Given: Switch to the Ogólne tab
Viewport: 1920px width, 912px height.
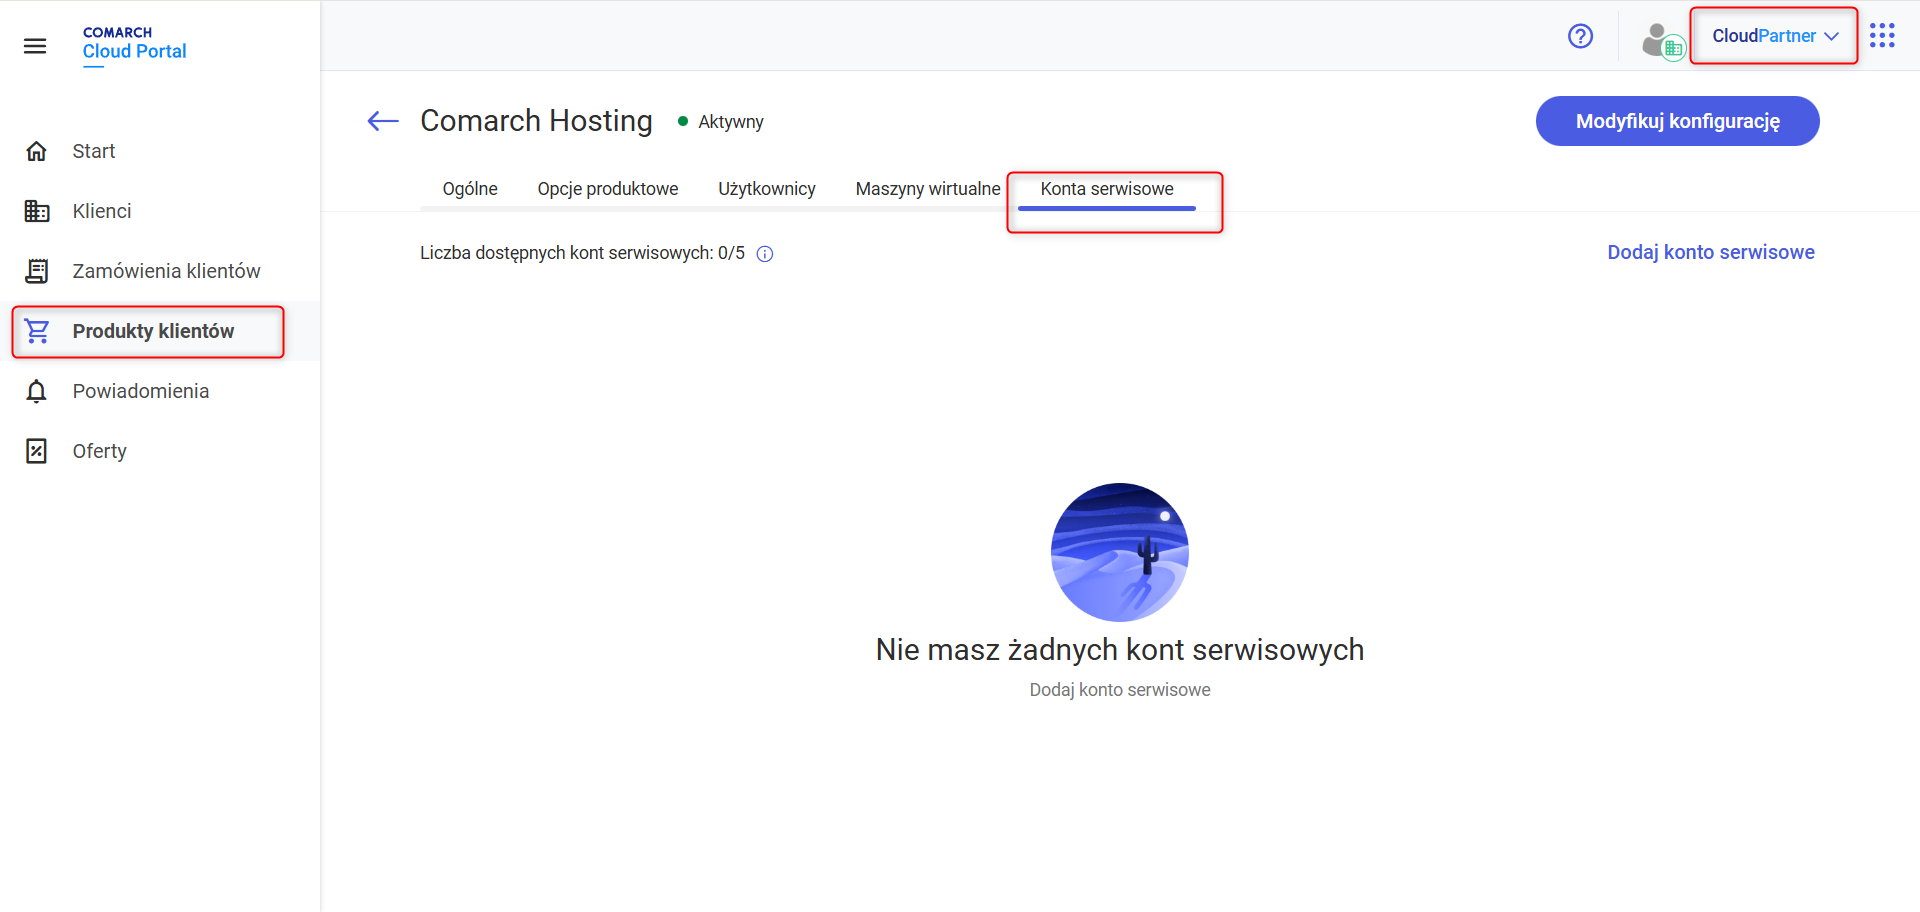Looking at the screenshot, I should 470,189.
